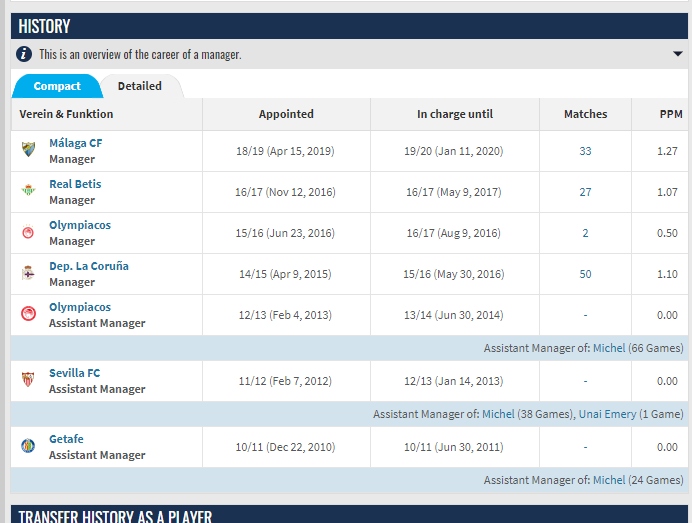Click the info icon beside career overview text
Viewport: 692px width, 523px height.
[24, 54]
